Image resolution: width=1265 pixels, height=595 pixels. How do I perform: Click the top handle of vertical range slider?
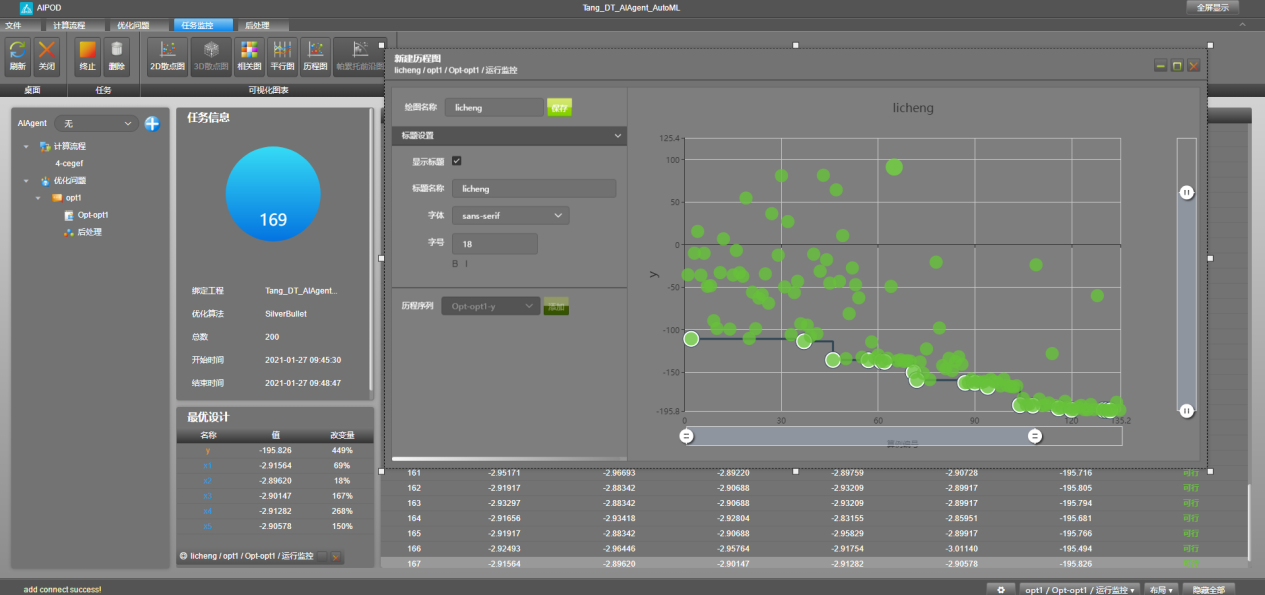(1187, 192)
